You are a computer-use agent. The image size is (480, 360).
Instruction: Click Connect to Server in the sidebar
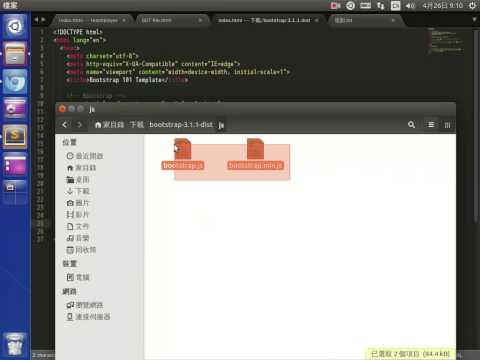tap(88, 317)
